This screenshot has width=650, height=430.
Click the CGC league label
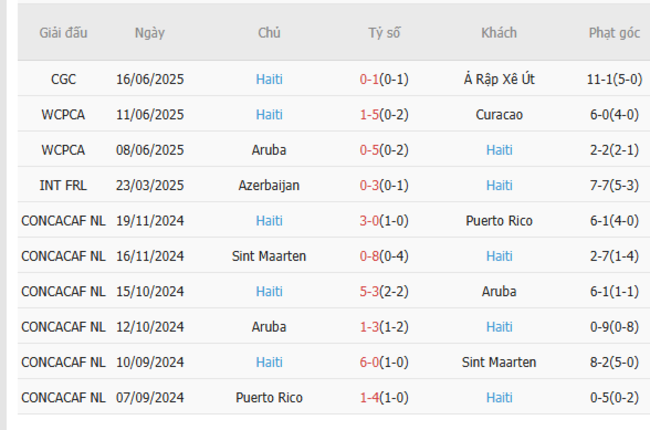pos(63,79)
